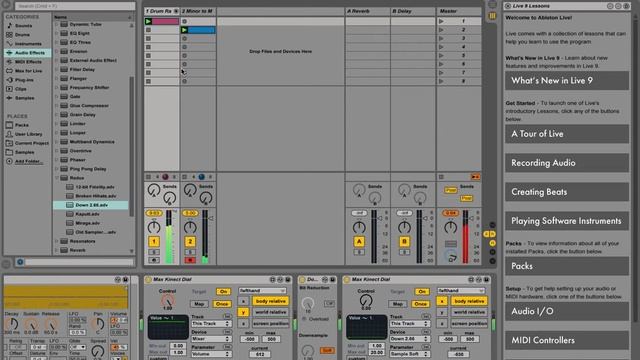Viewport: 640px width, 360px height.
Task: Toggle On button in first Kinect Dial
Action: click(223, 291)
